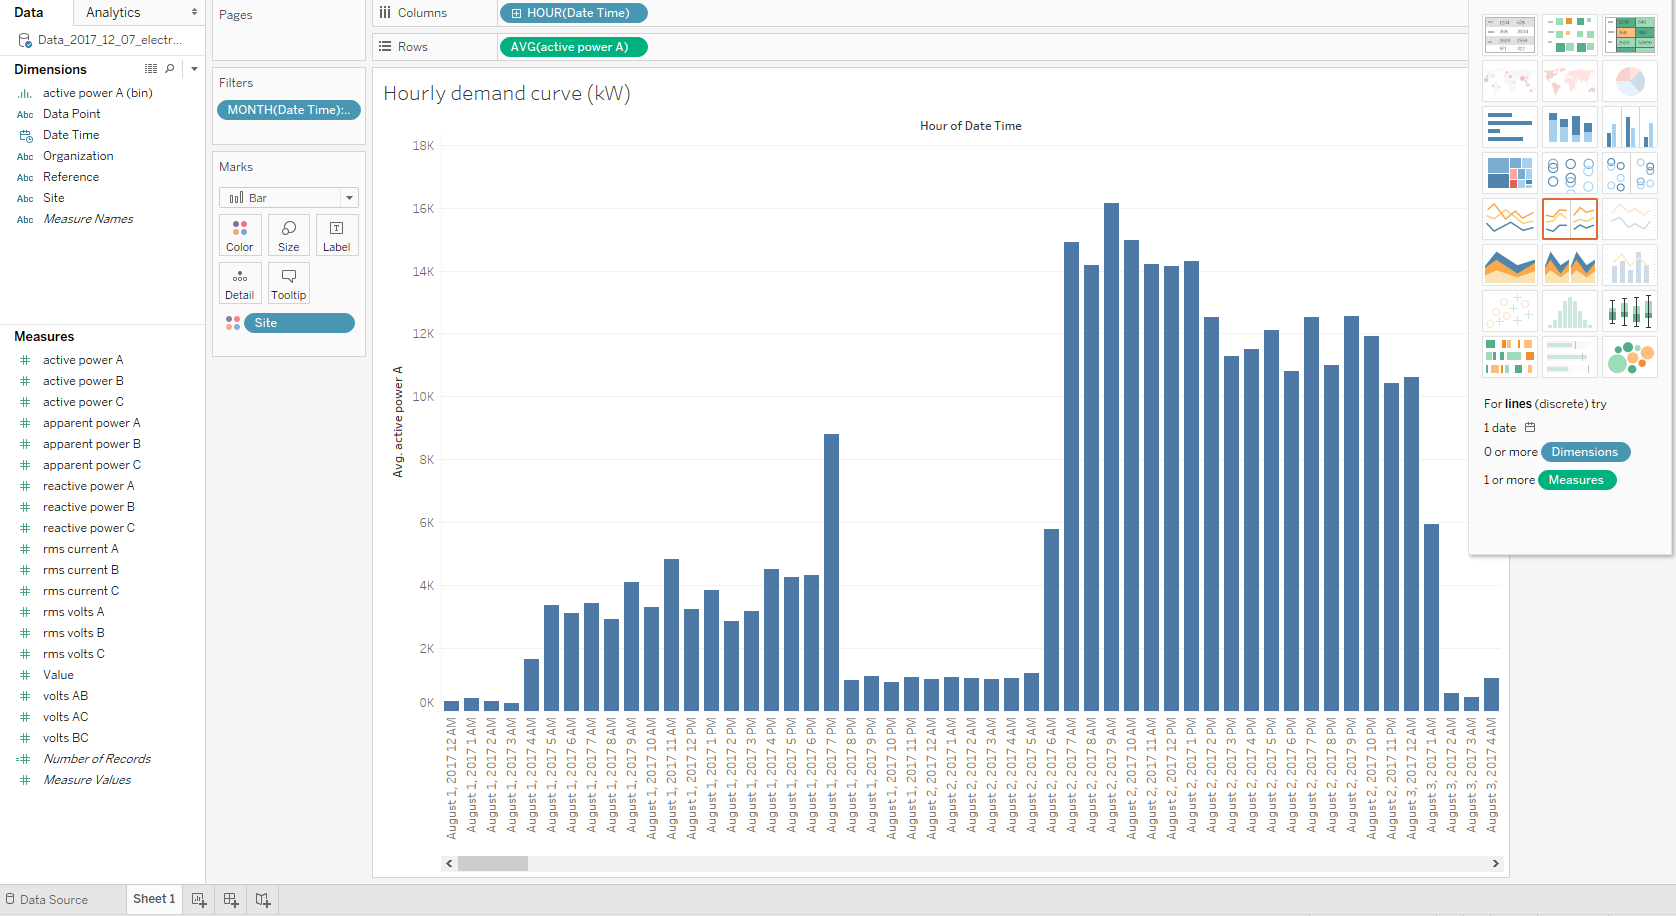Click the MONTH(Date Time) filter pill
Screen dimensions: 1676x916
pyautogui.click(x=288, y=110)
